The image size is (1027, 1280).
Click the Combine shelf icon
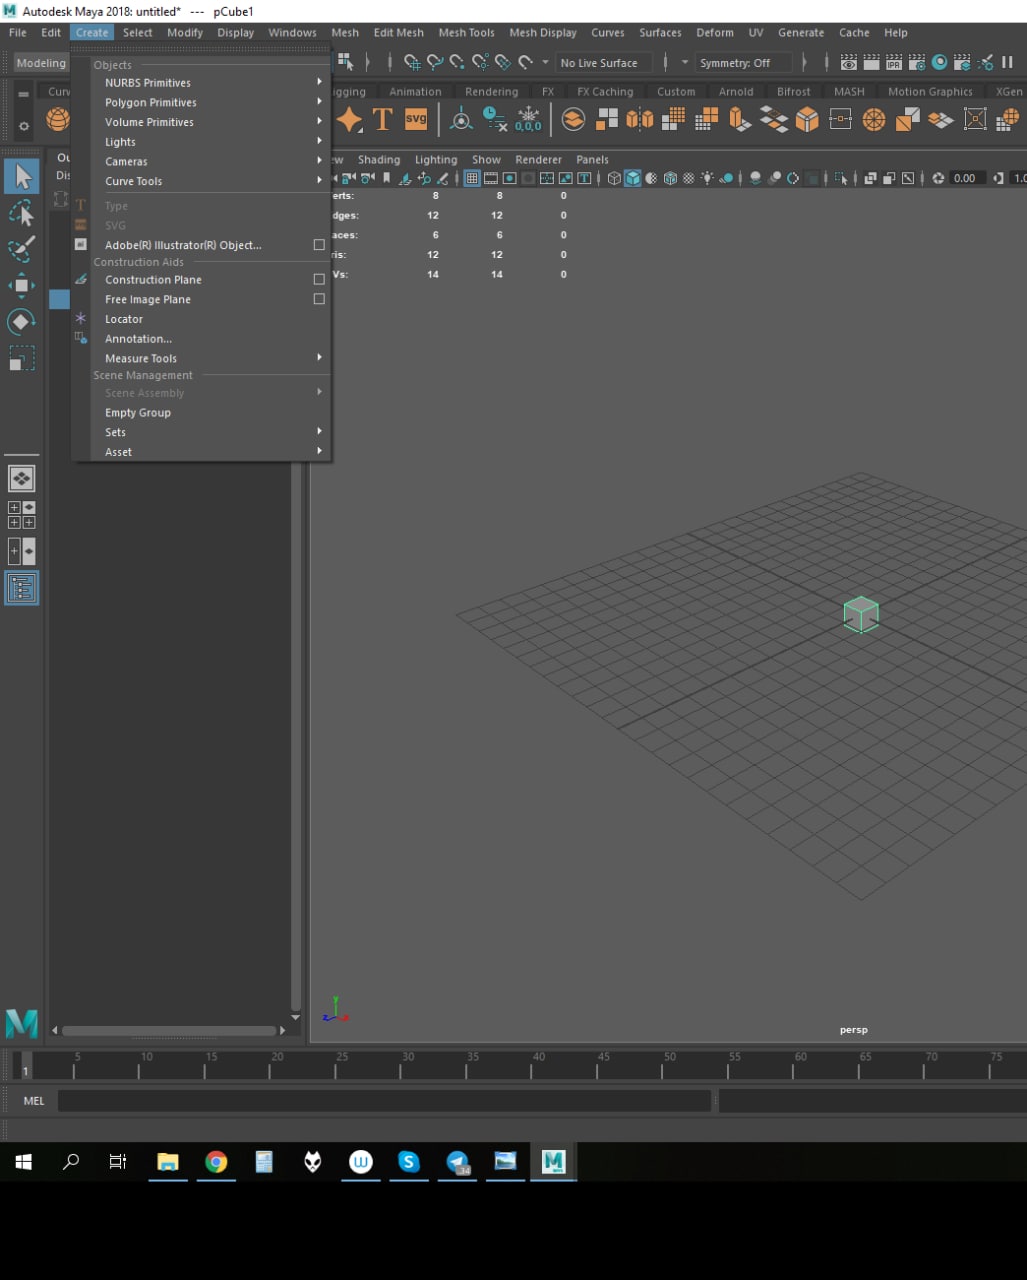click(x=573, y=120)
